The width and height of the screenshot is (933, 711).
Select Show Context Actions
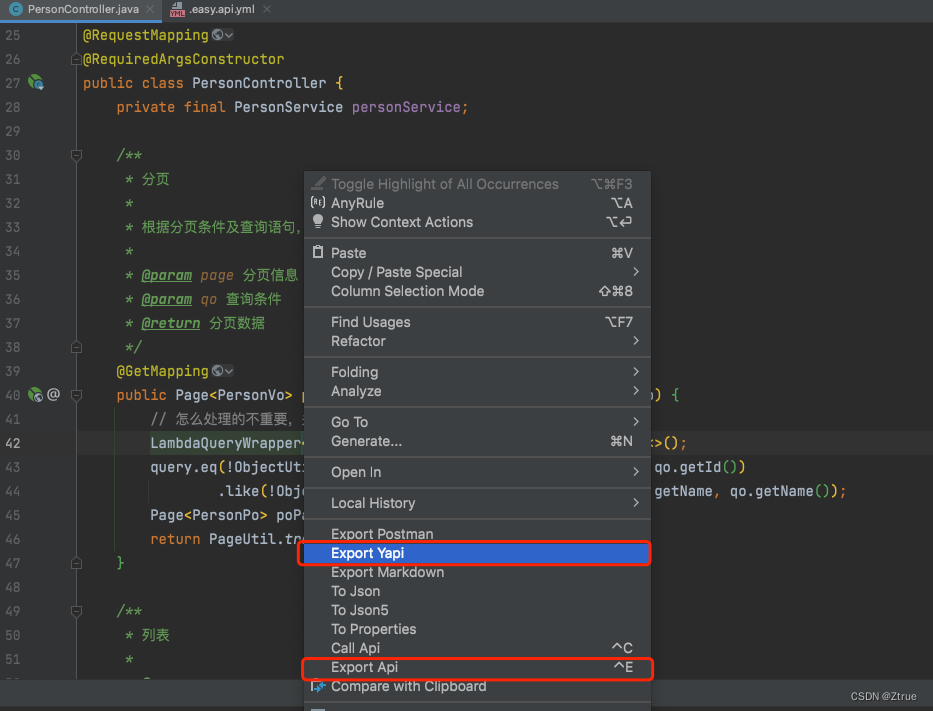(477, 222)
